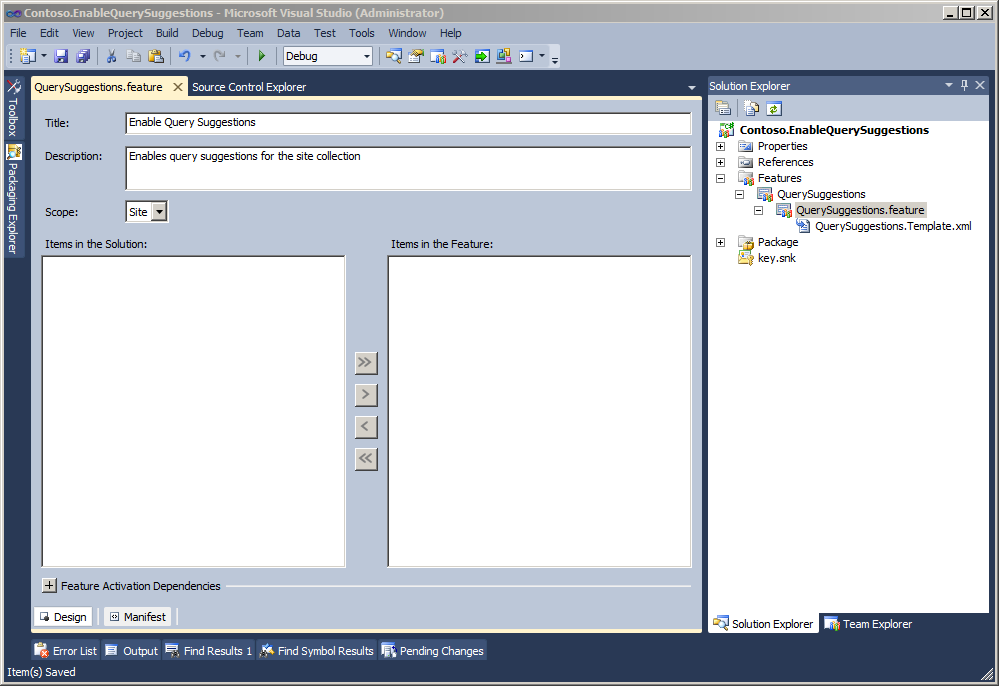Open the Edit menu
Screen dimensions: 999x686
click(x=49, y=33)
